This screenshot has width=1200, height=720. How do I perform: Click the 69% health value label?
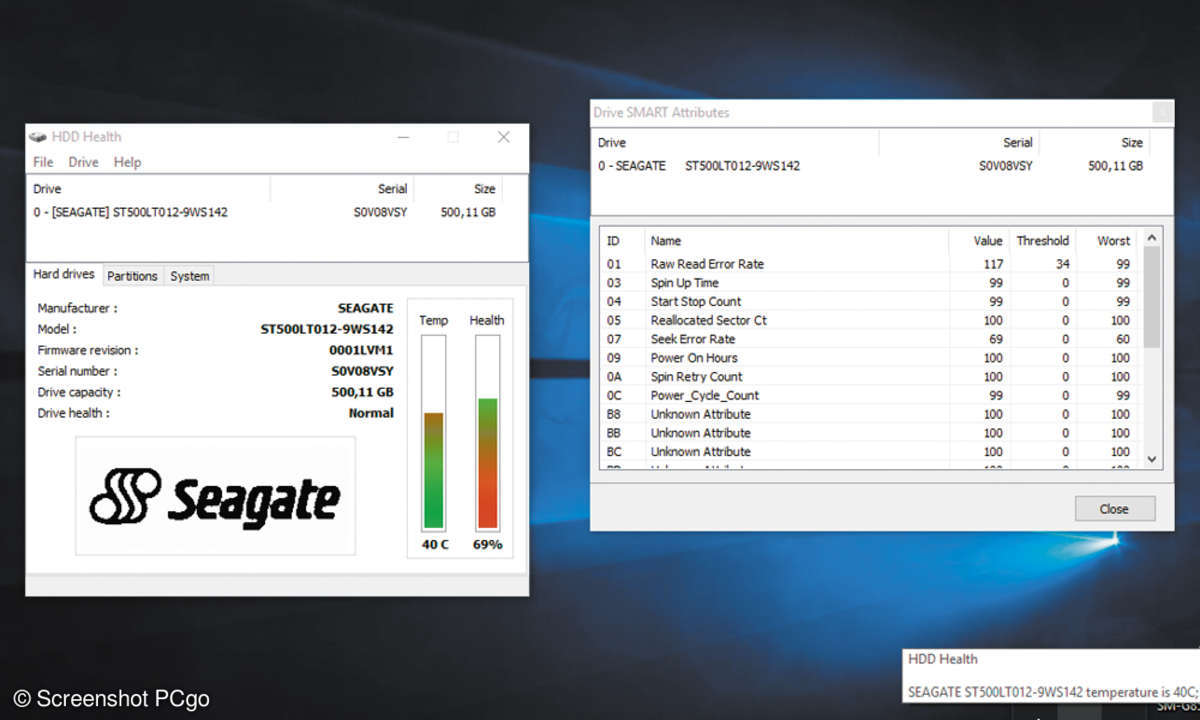(x=487, y=545)
